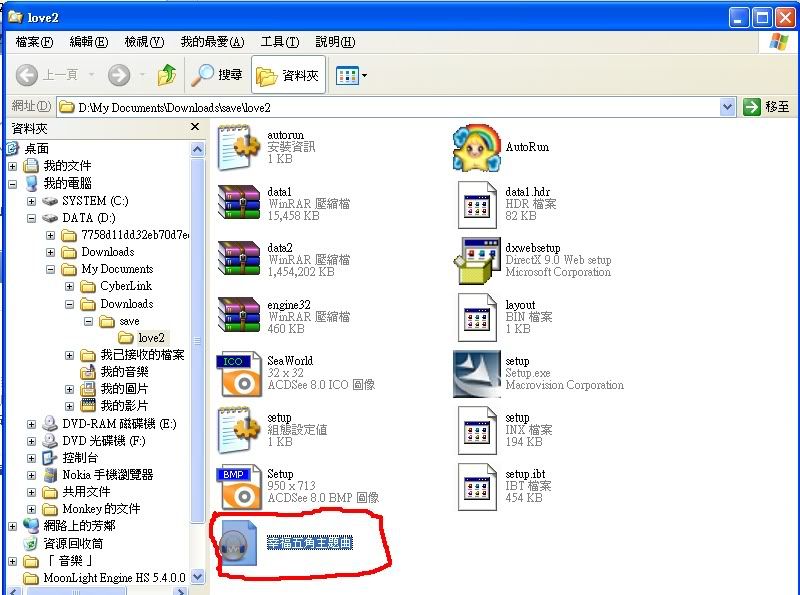800x595 pixels.
Task: Click the engine32 WinRAR archive icon
Action: coord(238,316)
